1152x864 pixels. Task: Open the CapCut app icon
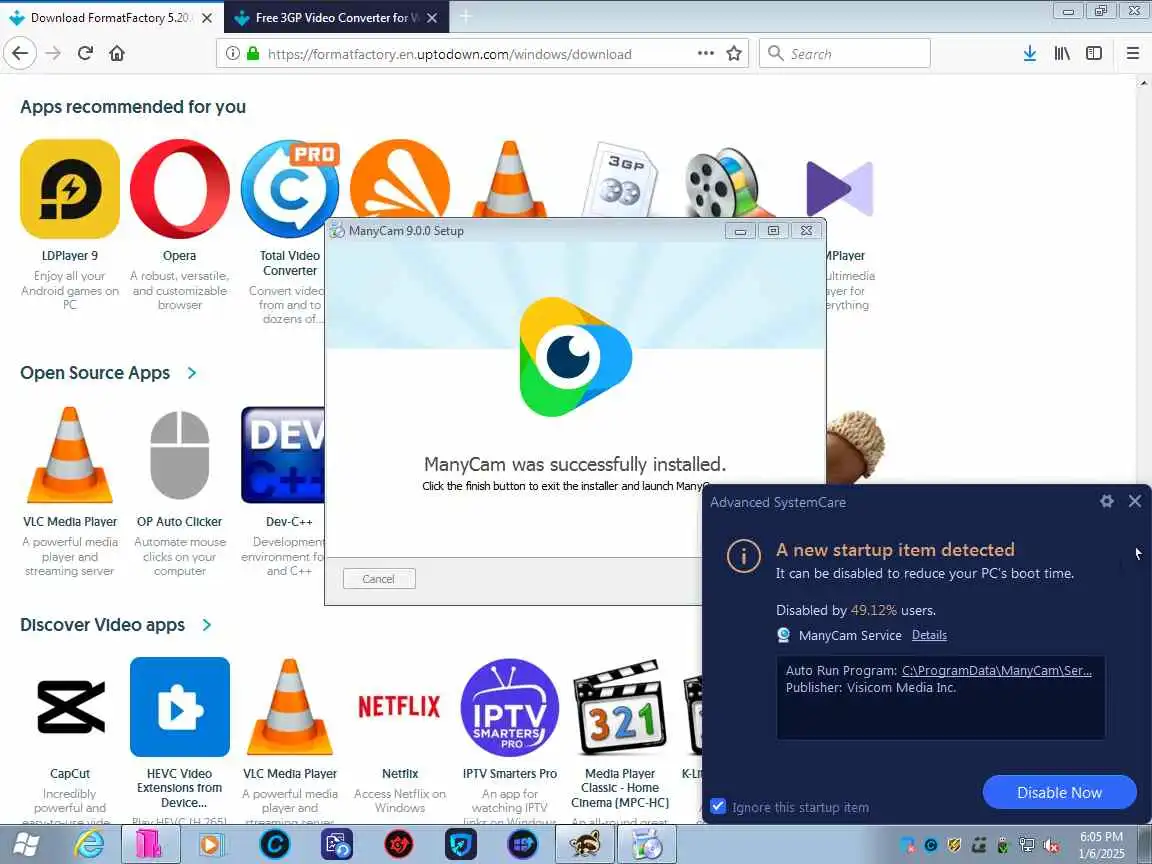coord(70,707)
